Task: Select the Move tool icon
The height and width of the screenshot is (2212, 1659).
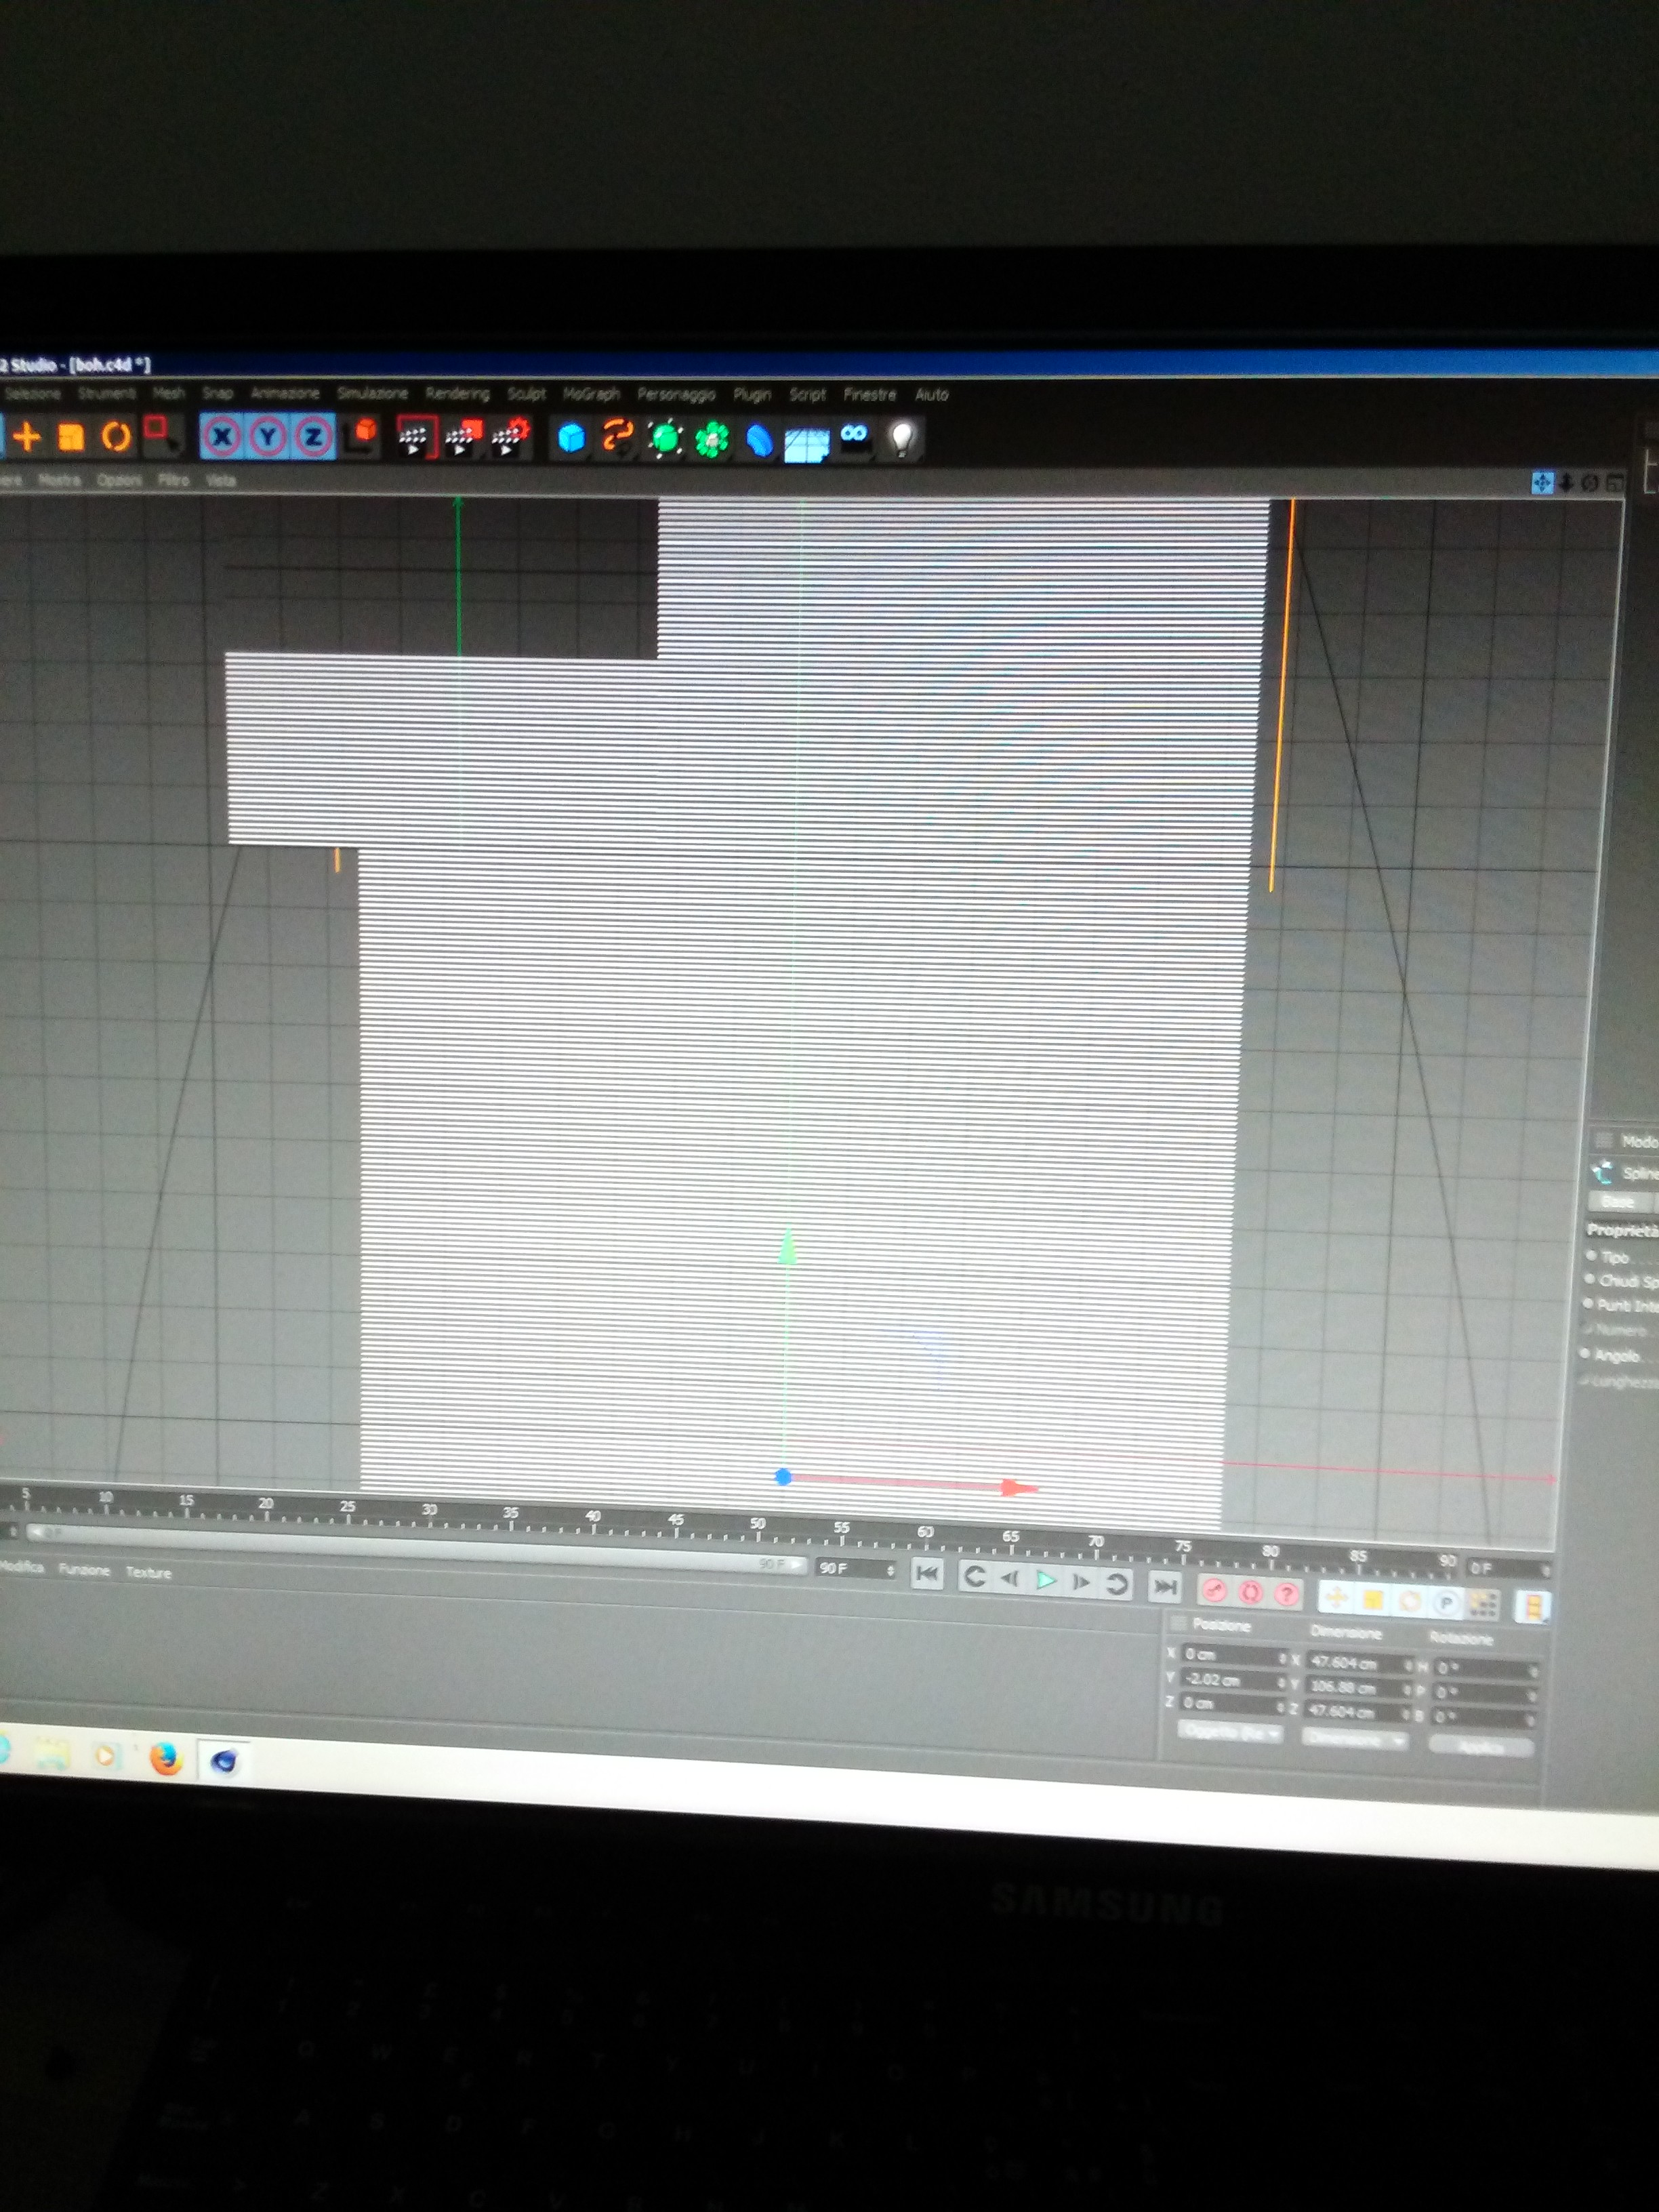Action: 27,436
